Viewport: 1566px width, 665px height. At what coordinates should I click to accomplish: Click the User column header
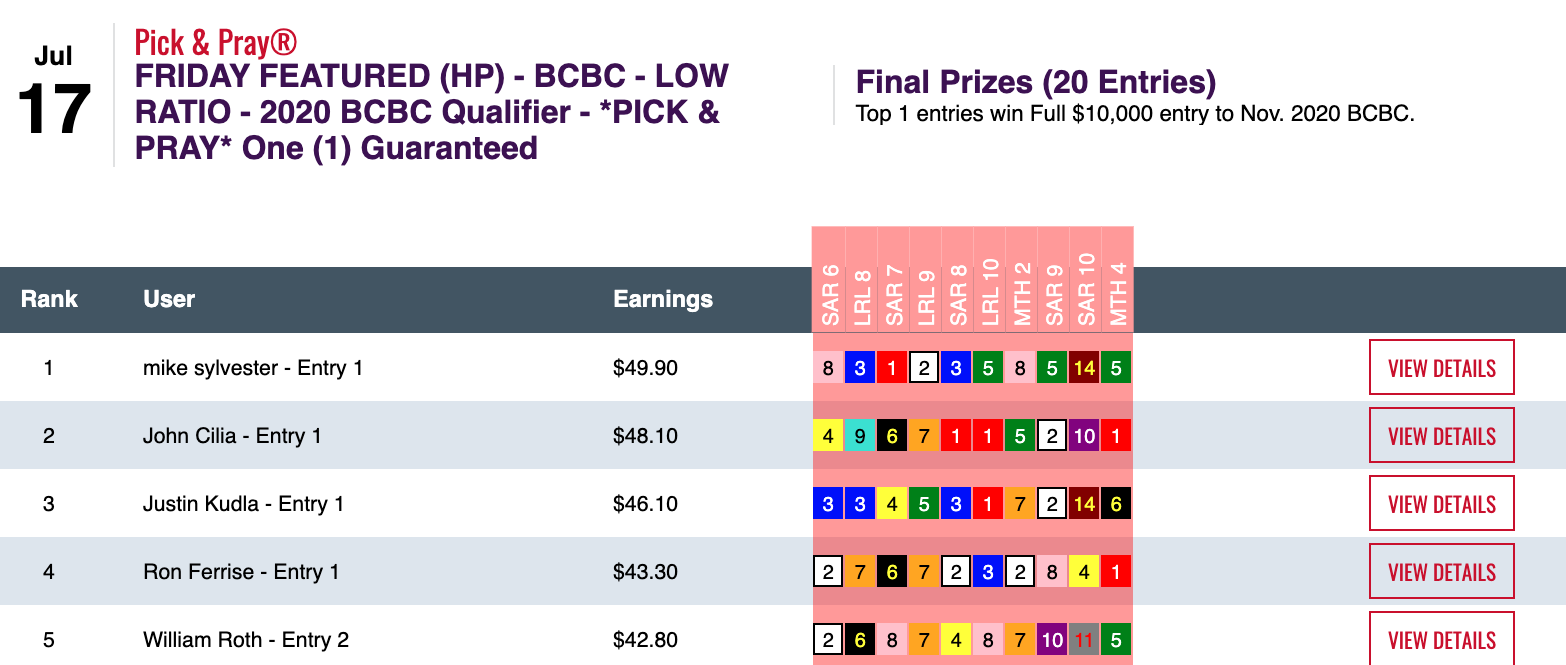[169, 299]
